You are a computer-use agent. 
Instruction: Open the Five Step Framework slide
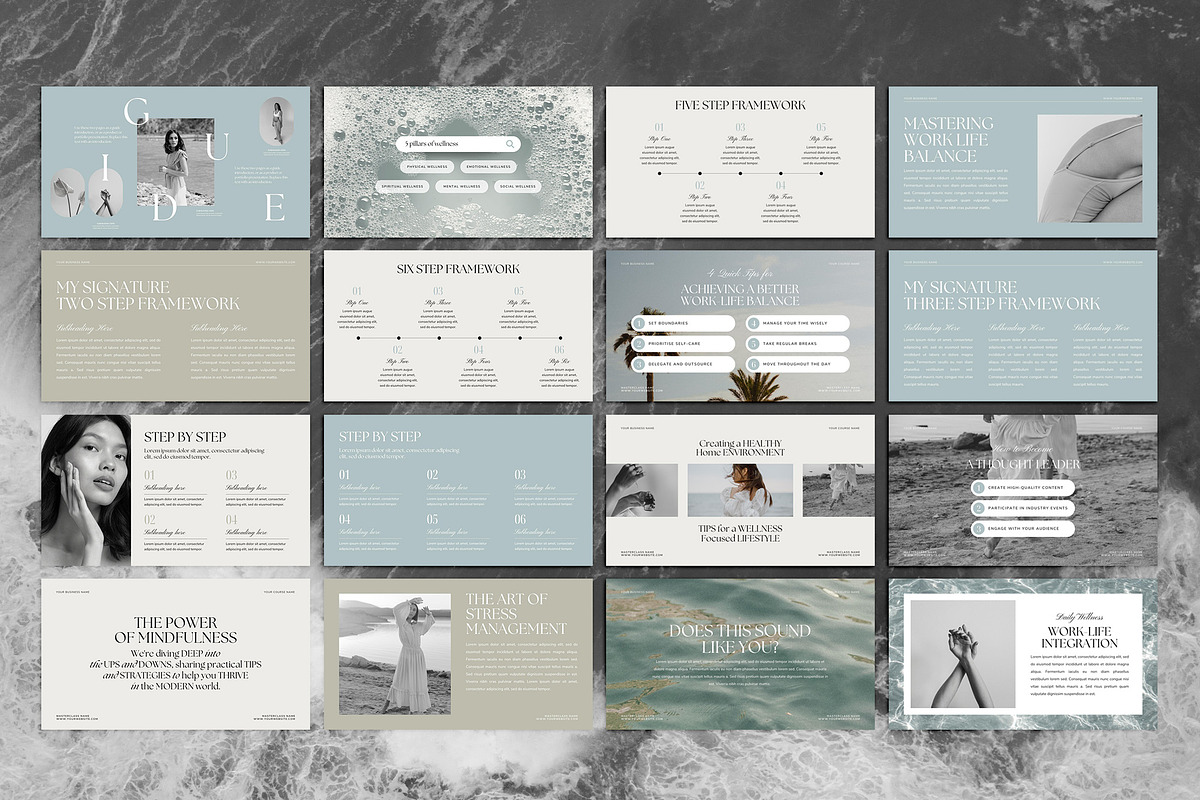point(740,162)
